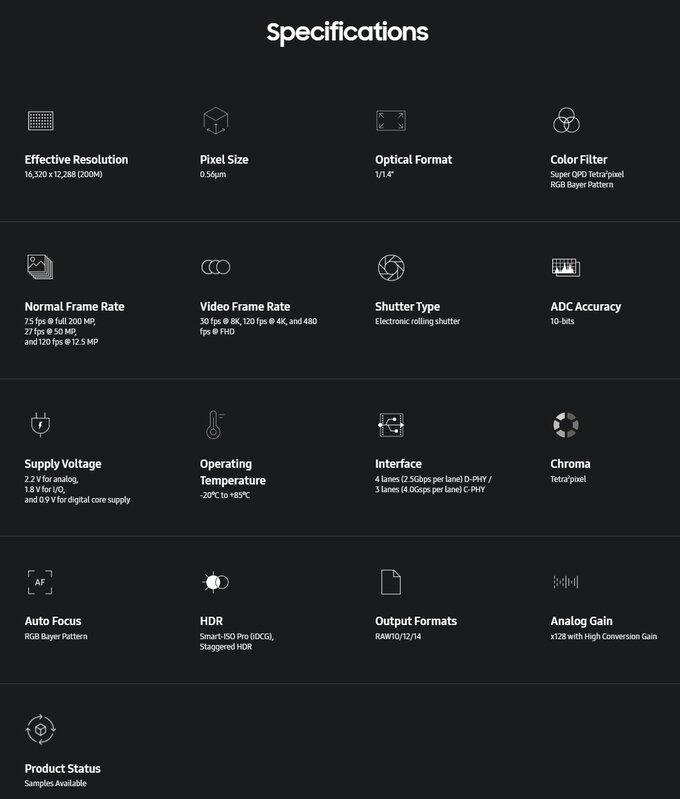Viewport: 680px width, 799px height.
Task: Click the Normal Frame Rate stacked images icon
Action: 40,267
